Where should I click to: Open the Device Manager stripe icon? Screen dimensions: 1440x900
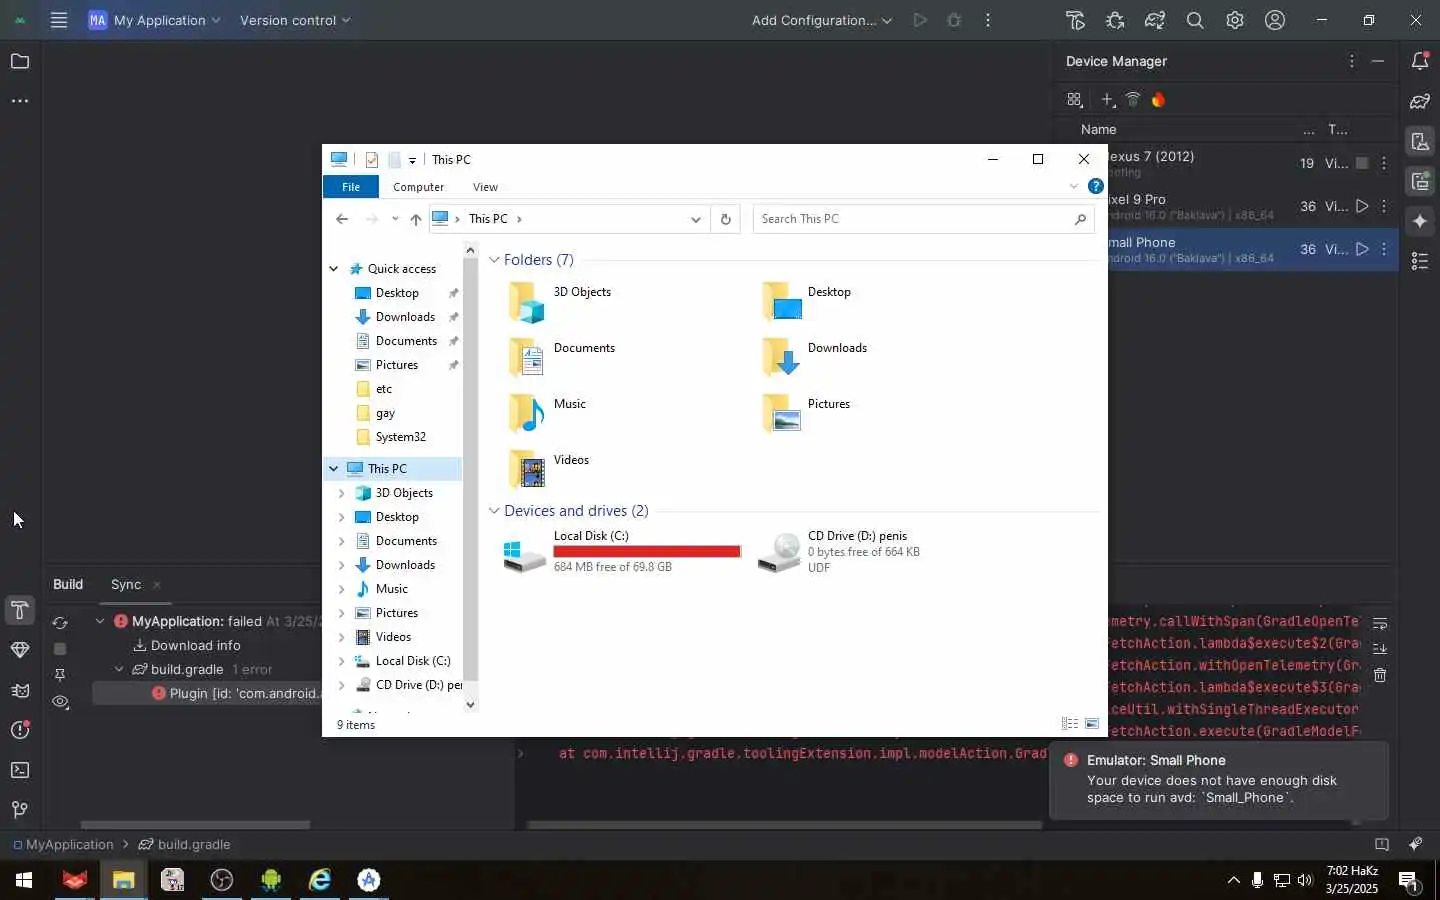coord(1420,141)
